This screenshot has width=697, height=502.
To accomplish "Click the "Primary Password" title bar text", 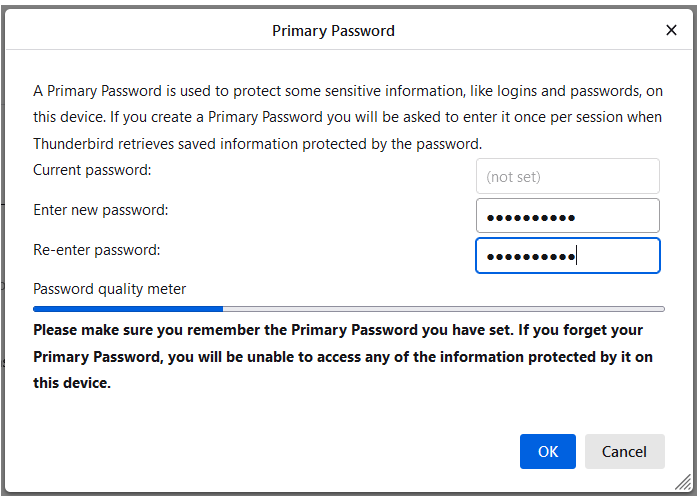I will pyautogui.click(x=333, y=31).
